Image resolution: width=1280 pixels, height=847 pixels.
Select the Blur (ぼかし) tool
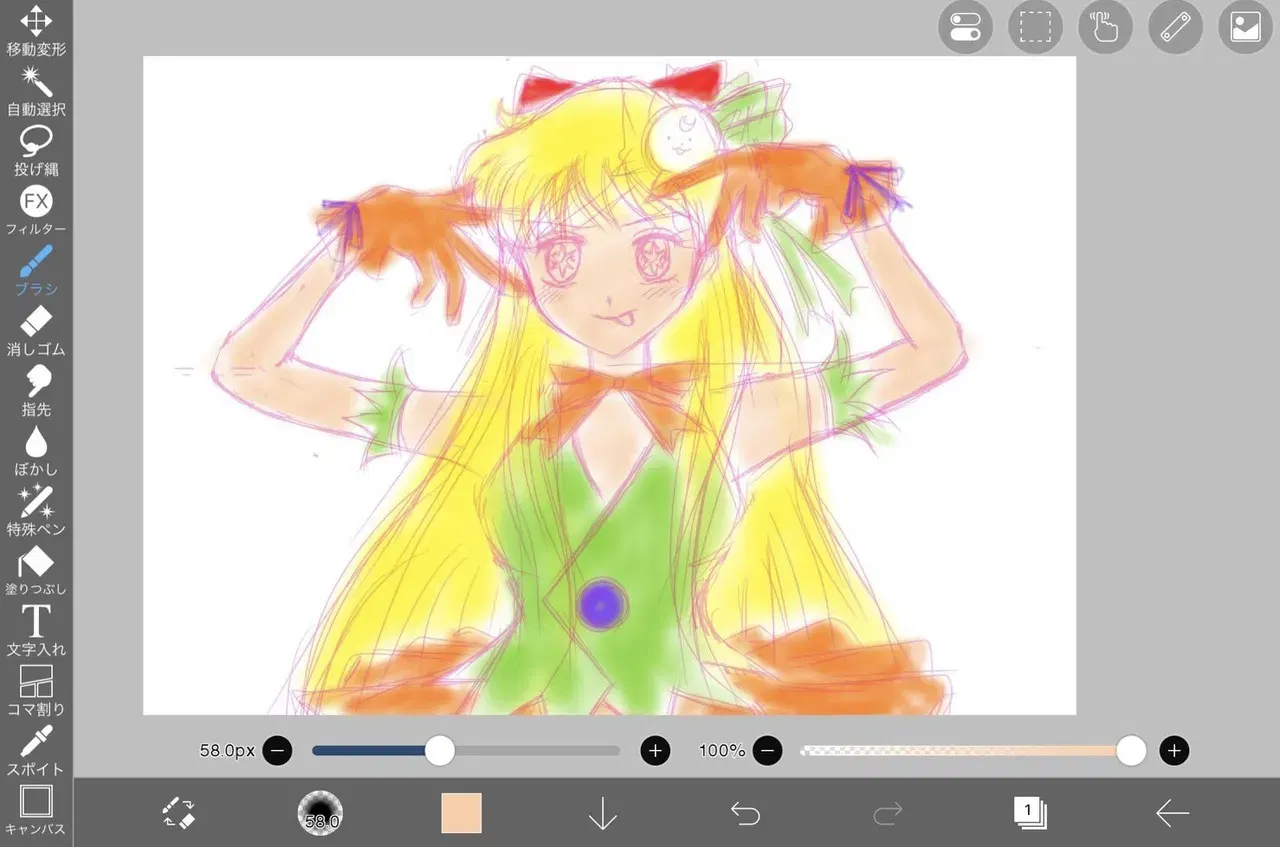[x=36, y=450]
